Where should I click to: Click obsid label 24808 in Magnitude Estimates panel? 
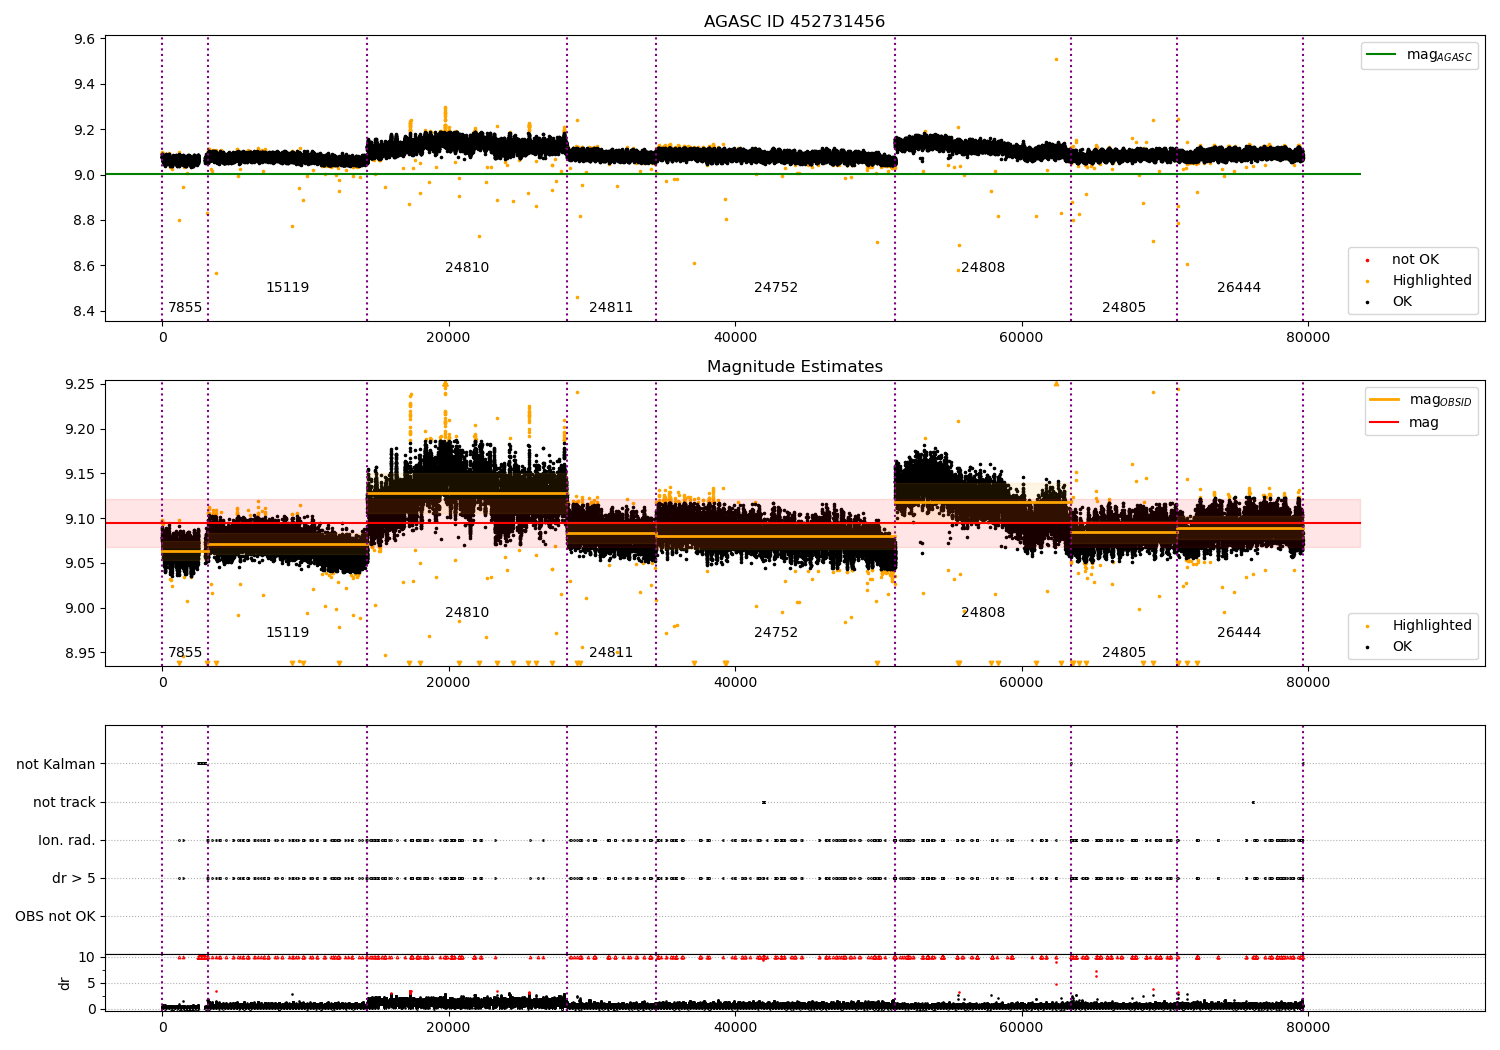(983, 613)
